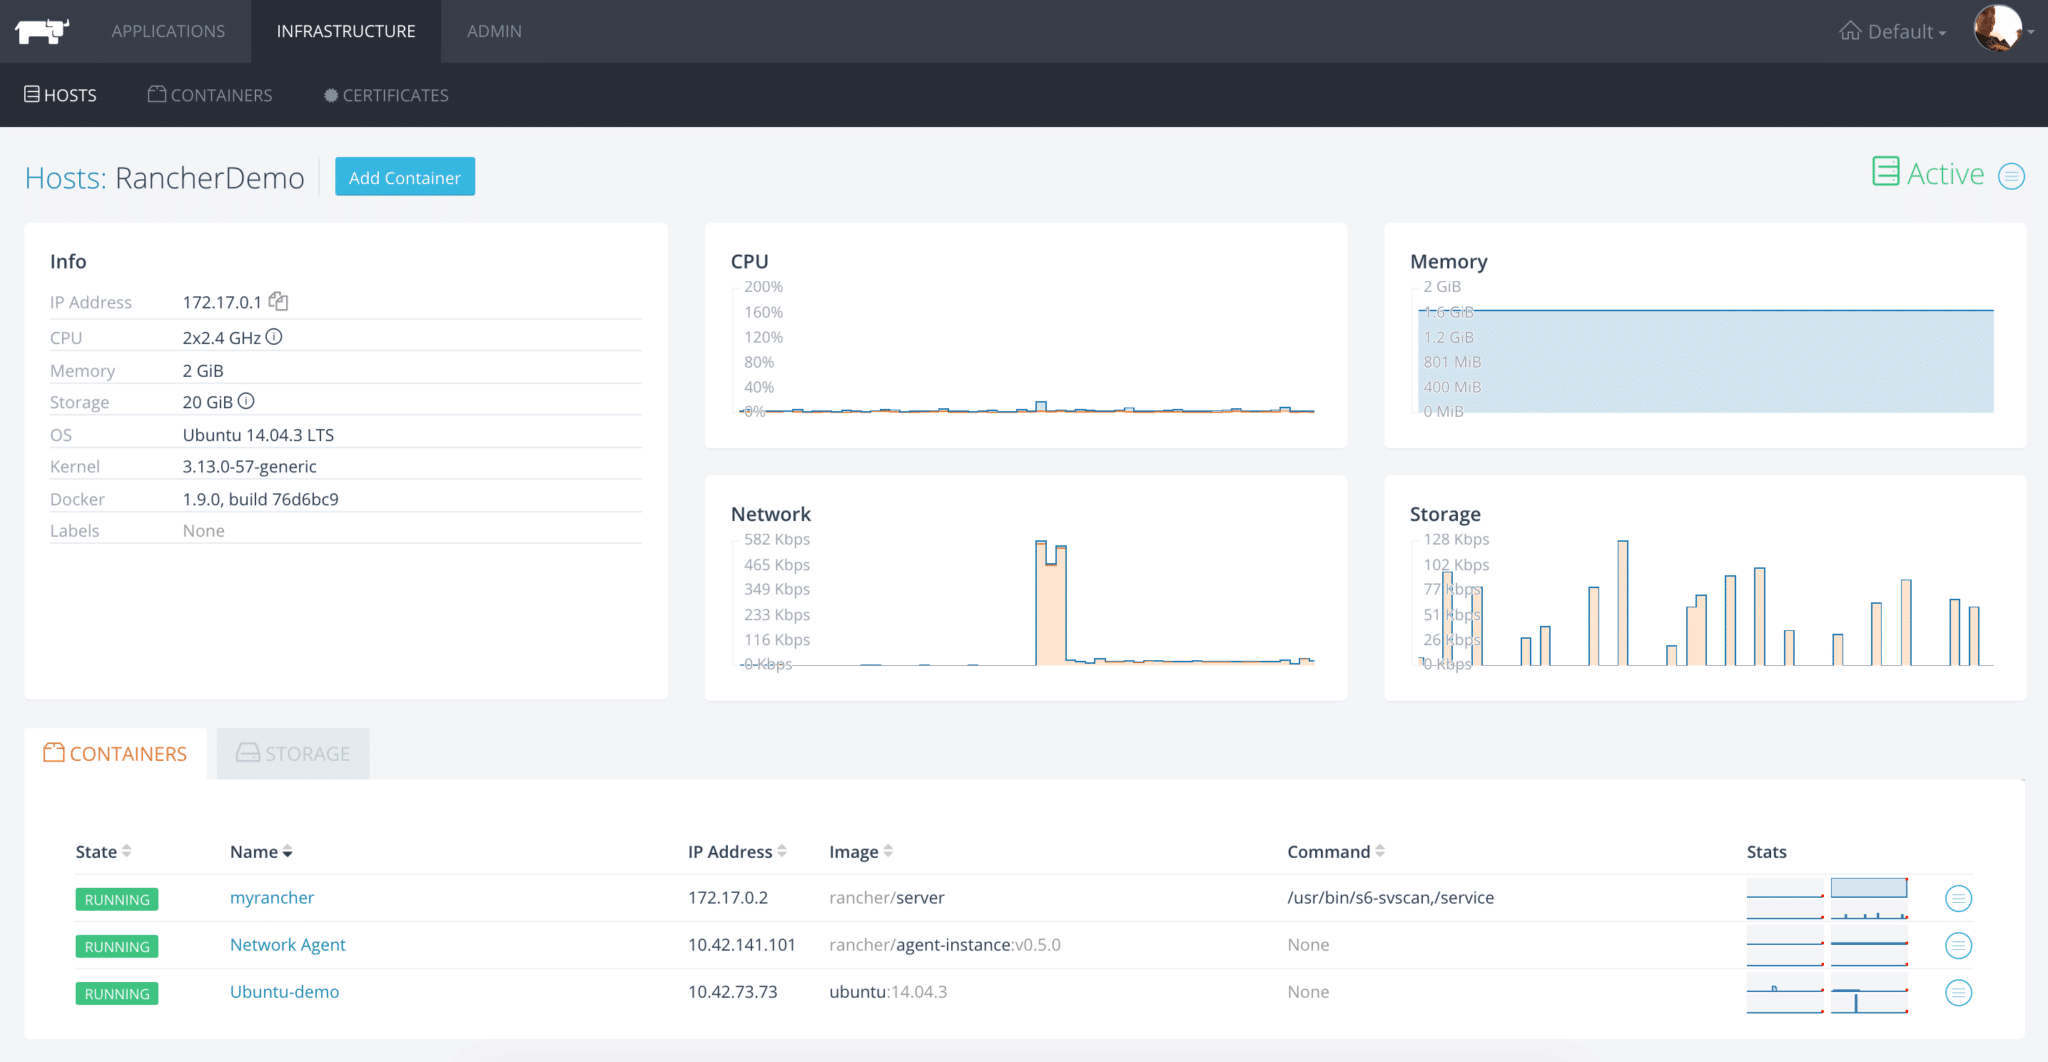
Task: Switch to the Storage tab
Action: pos(293,753)
